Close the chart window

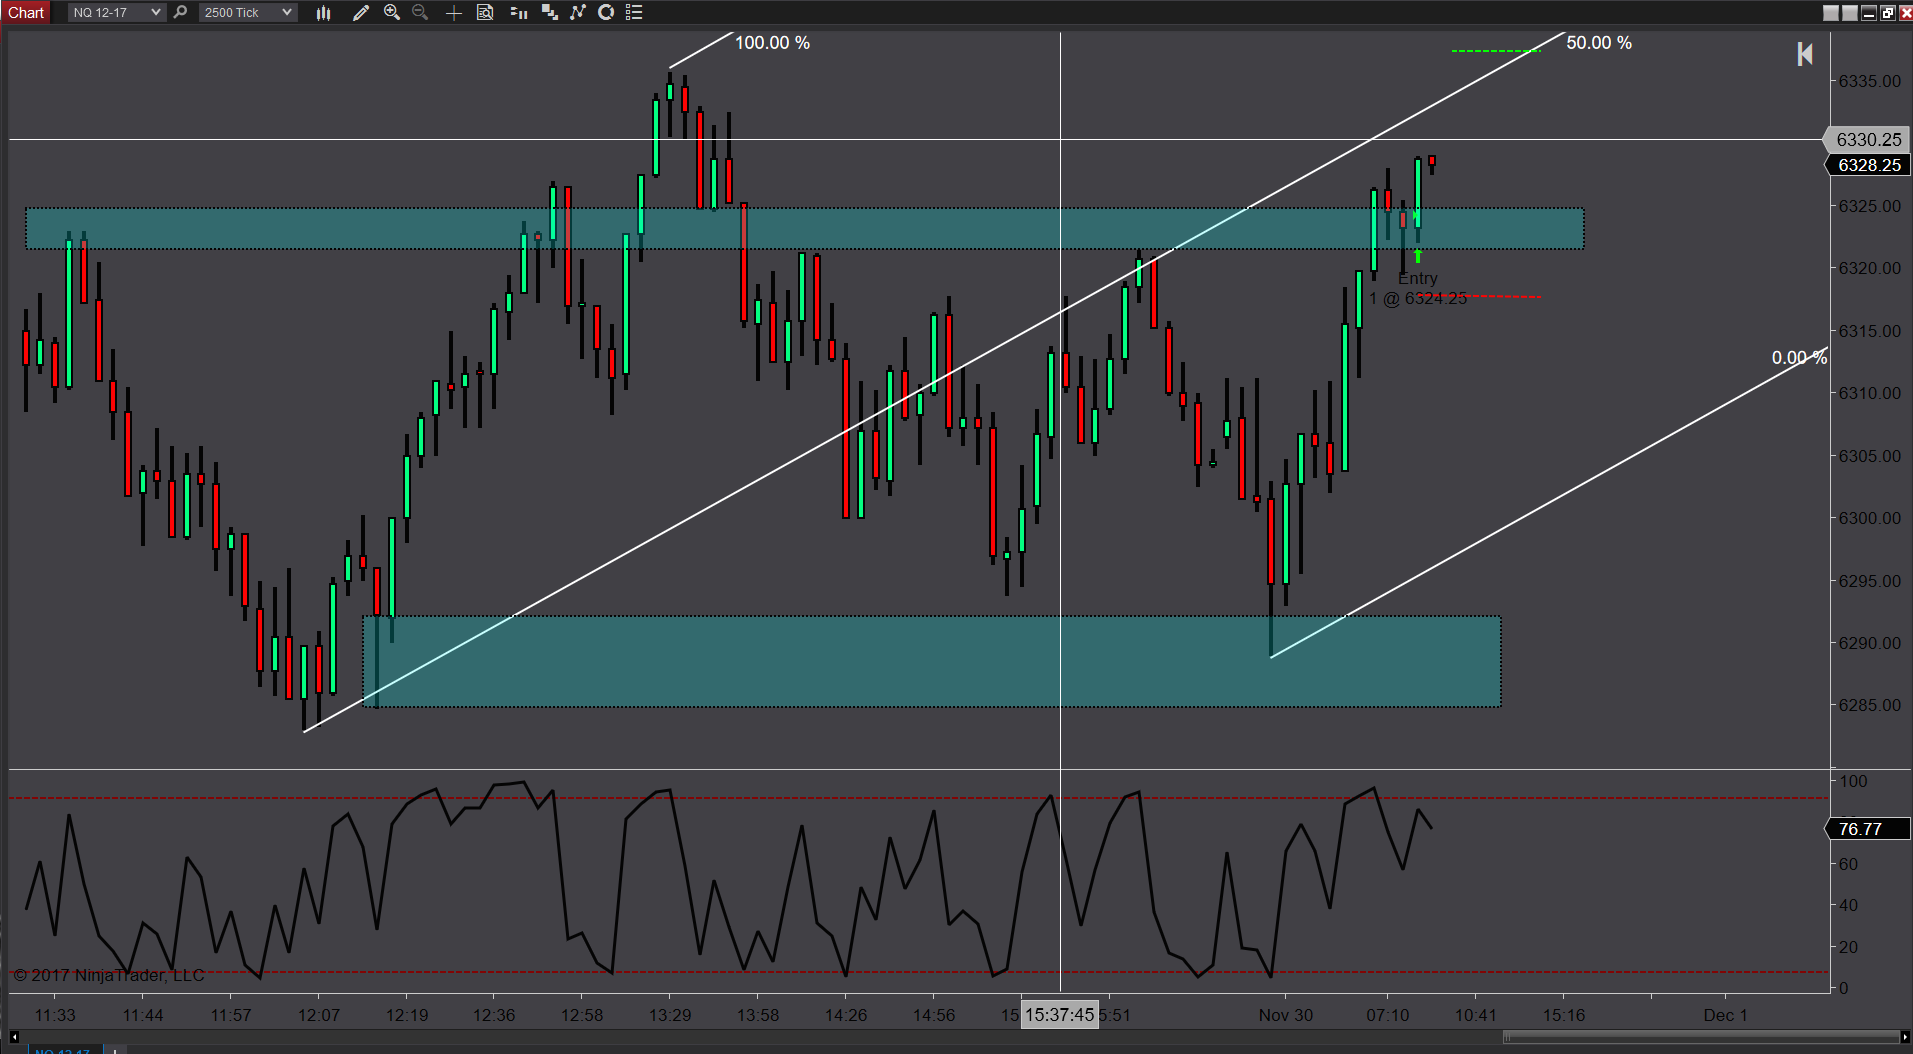click(1905, 13)
